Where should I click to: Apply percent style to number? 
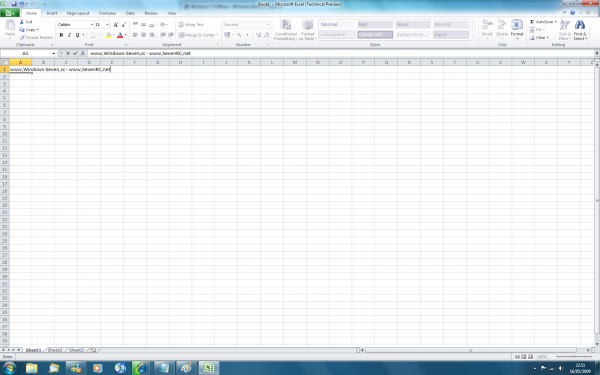click(239, 35)
